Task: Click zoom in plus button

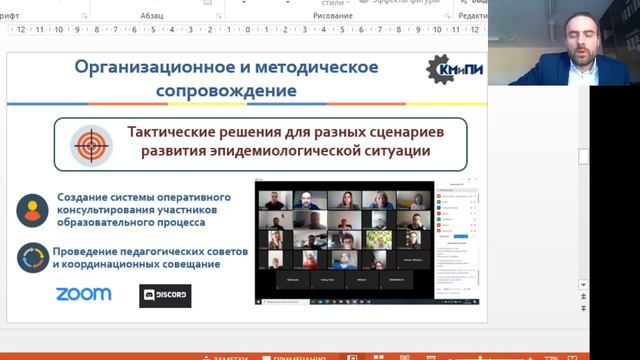Action: (531, 358)
